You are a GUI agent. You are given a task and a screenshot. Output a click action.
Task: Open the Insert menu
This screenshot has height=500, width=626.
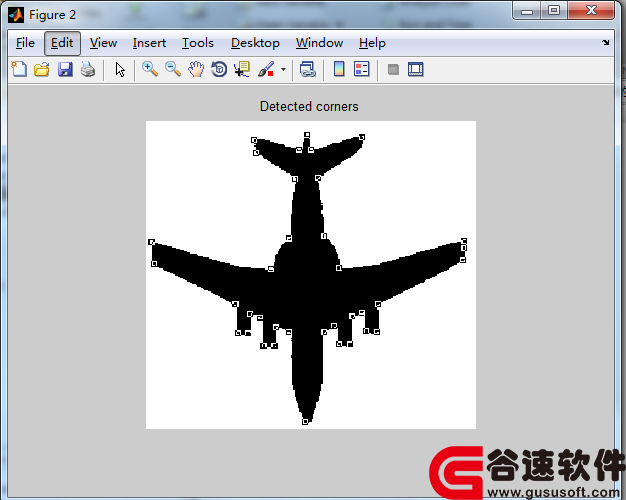tap(149, 43)
